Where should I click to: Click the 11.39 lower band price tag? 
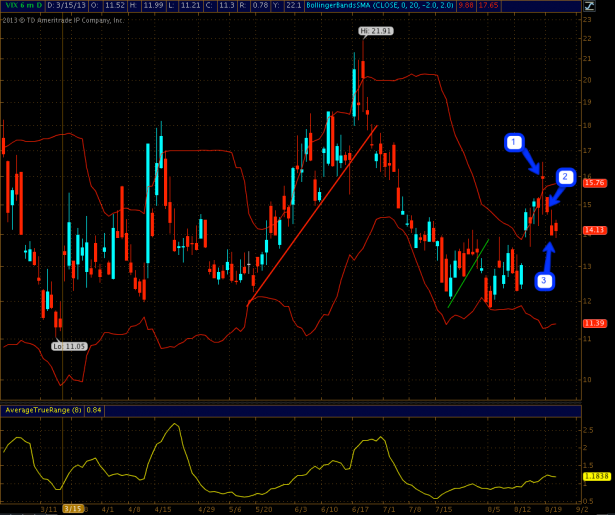pos(596,323)
